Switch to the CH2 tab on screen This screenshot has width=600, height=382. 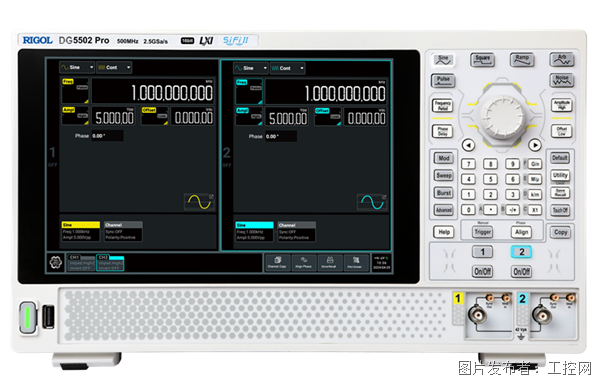click(110, 263)
